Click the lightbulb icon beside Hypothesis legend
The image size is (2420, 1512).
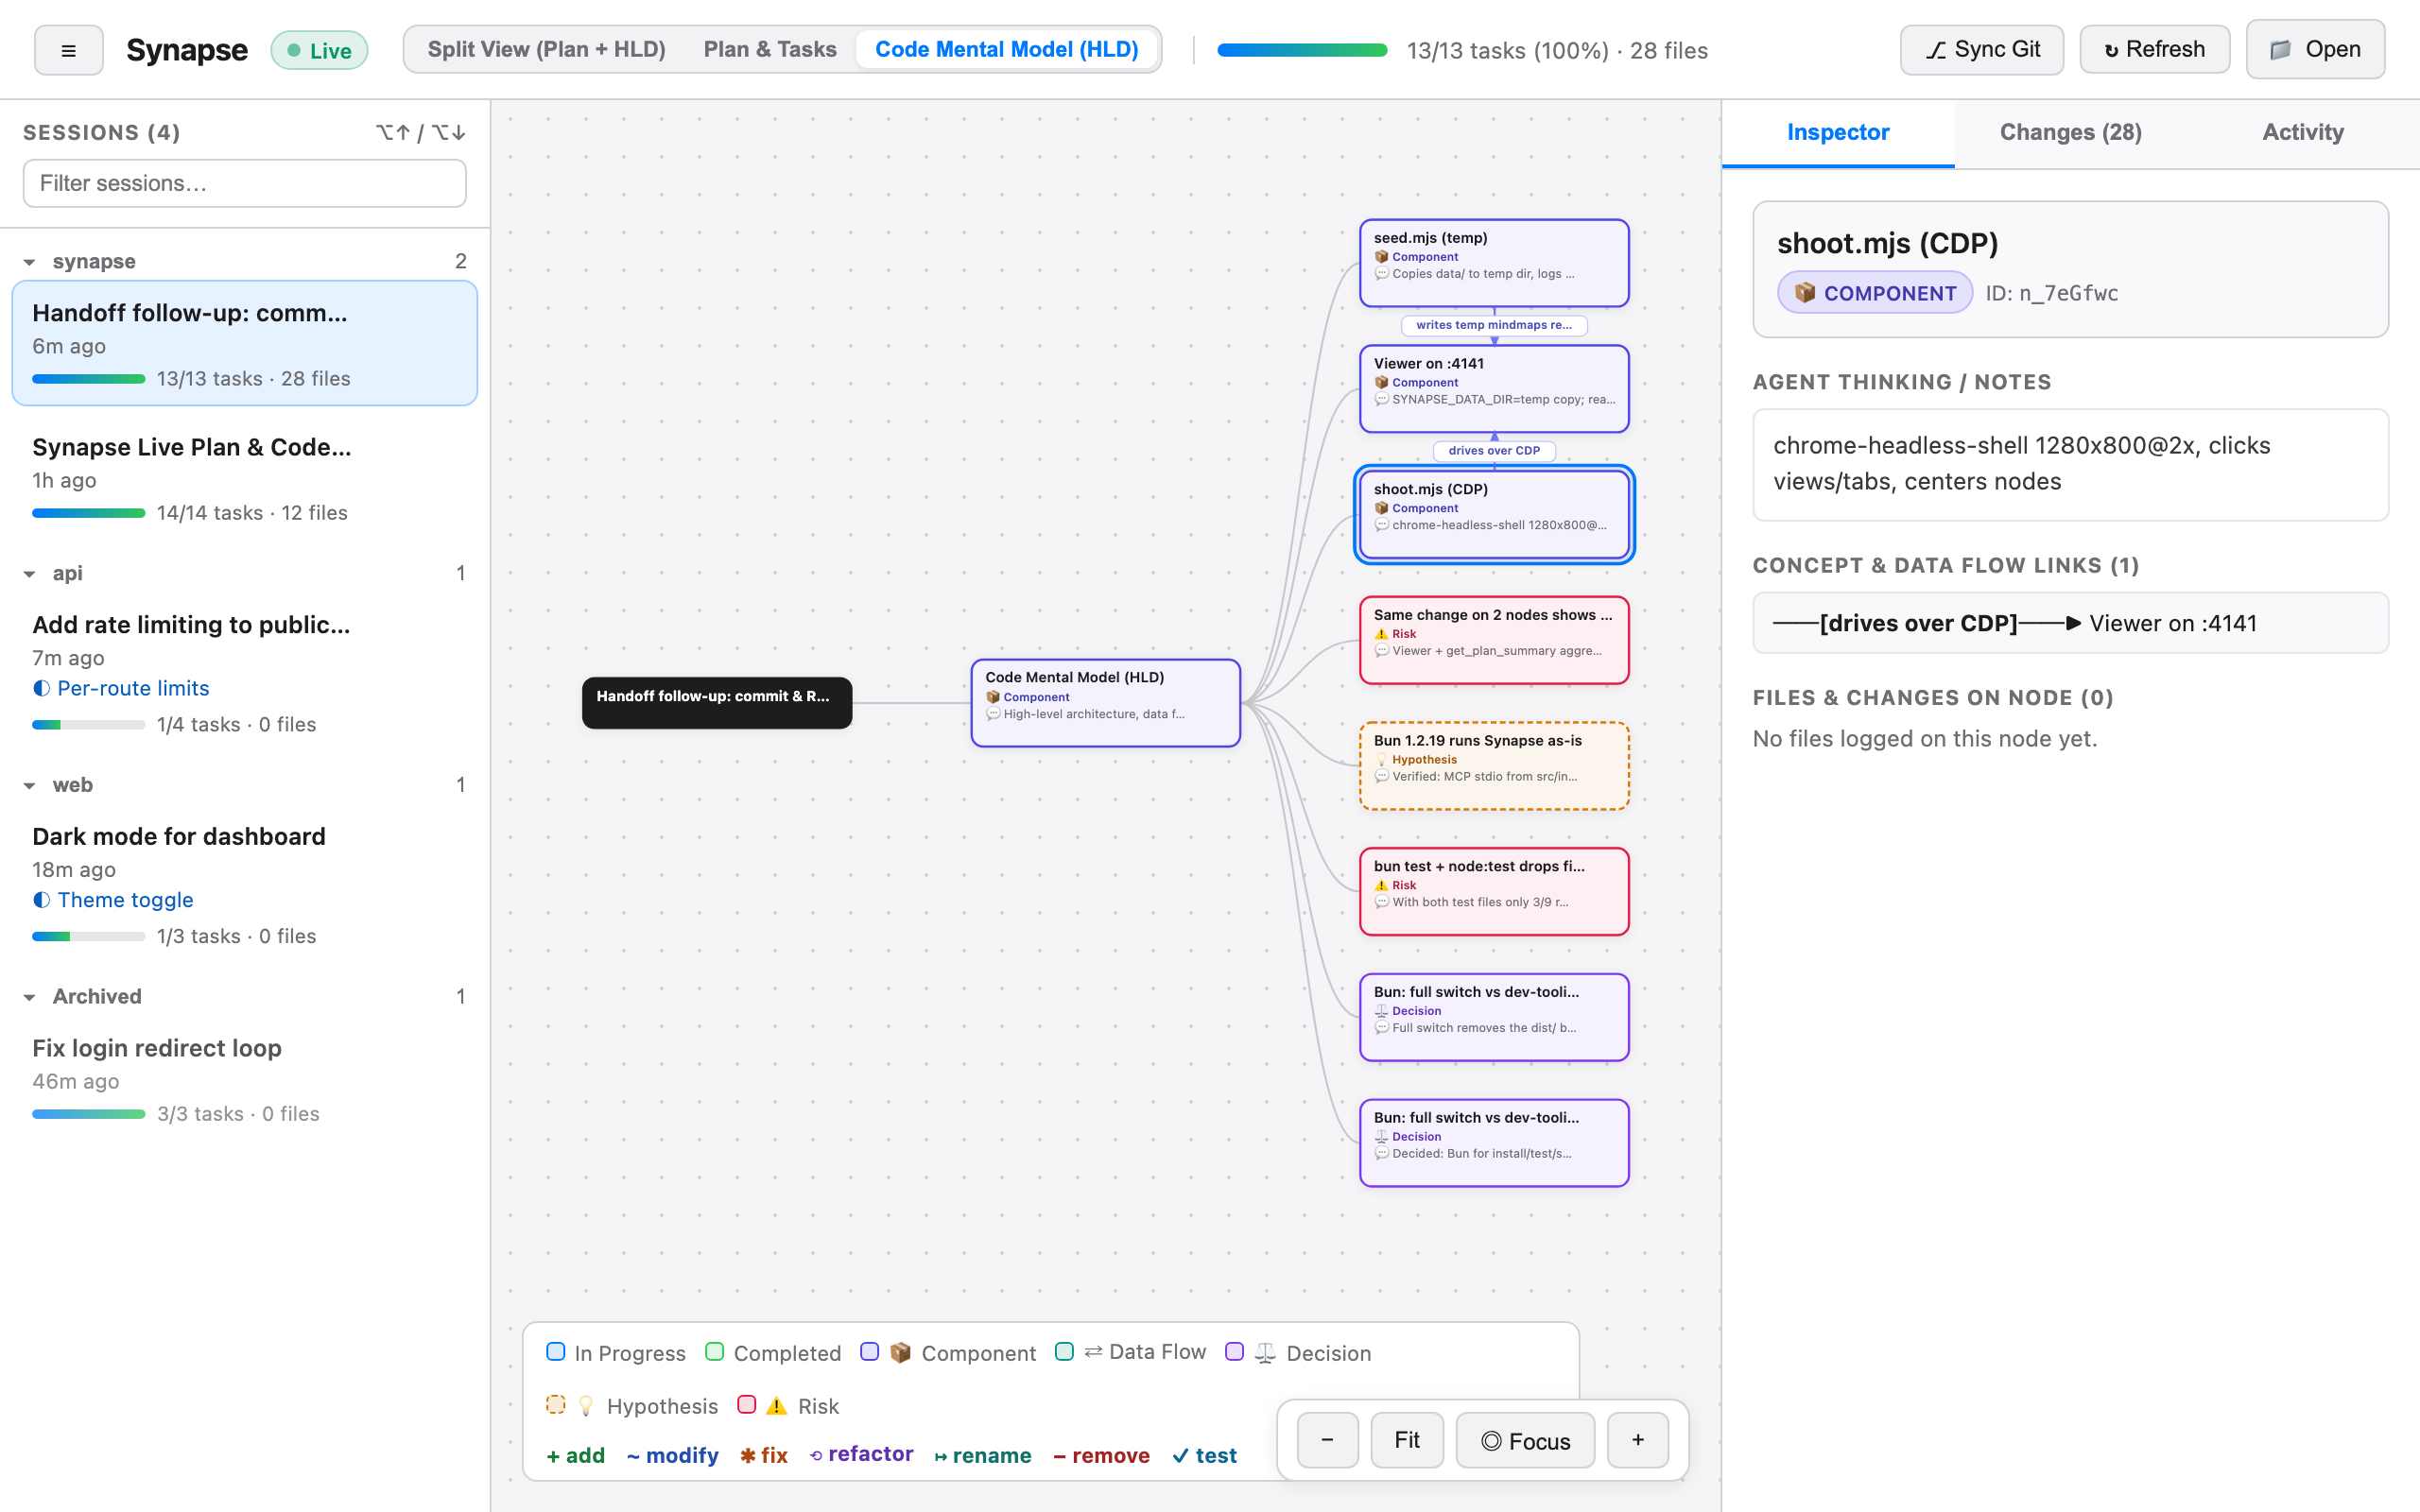(x=586, y=1406)
